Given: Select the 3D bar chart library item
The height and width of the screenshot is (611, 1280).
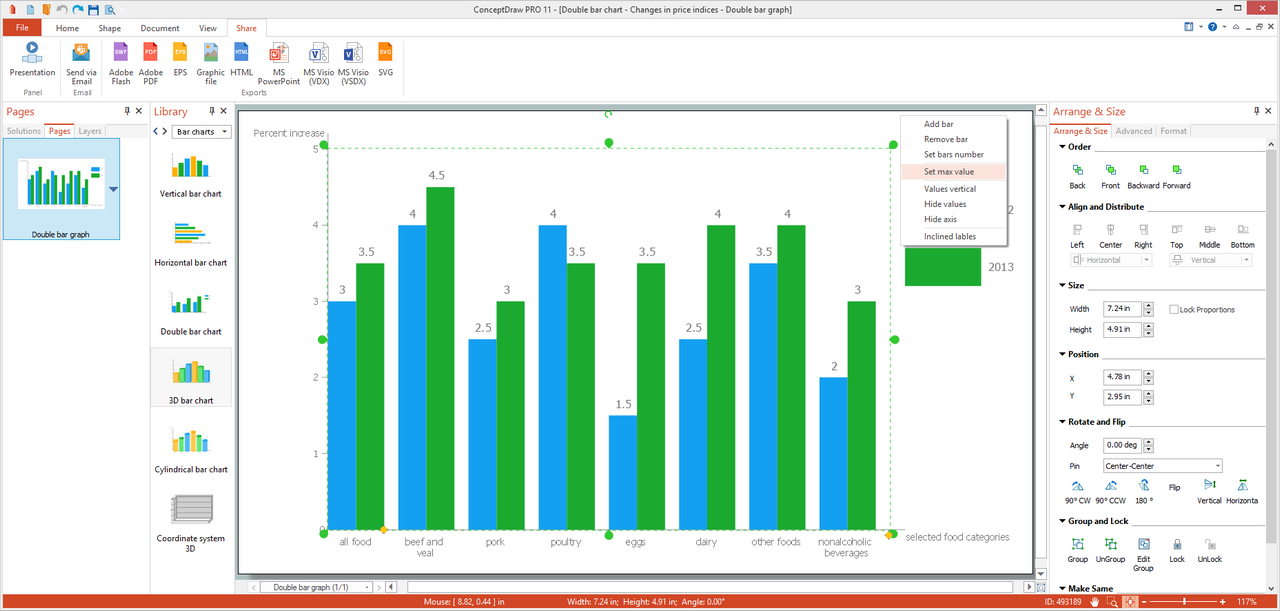Looking at the screenshot, I should point(190,377).
